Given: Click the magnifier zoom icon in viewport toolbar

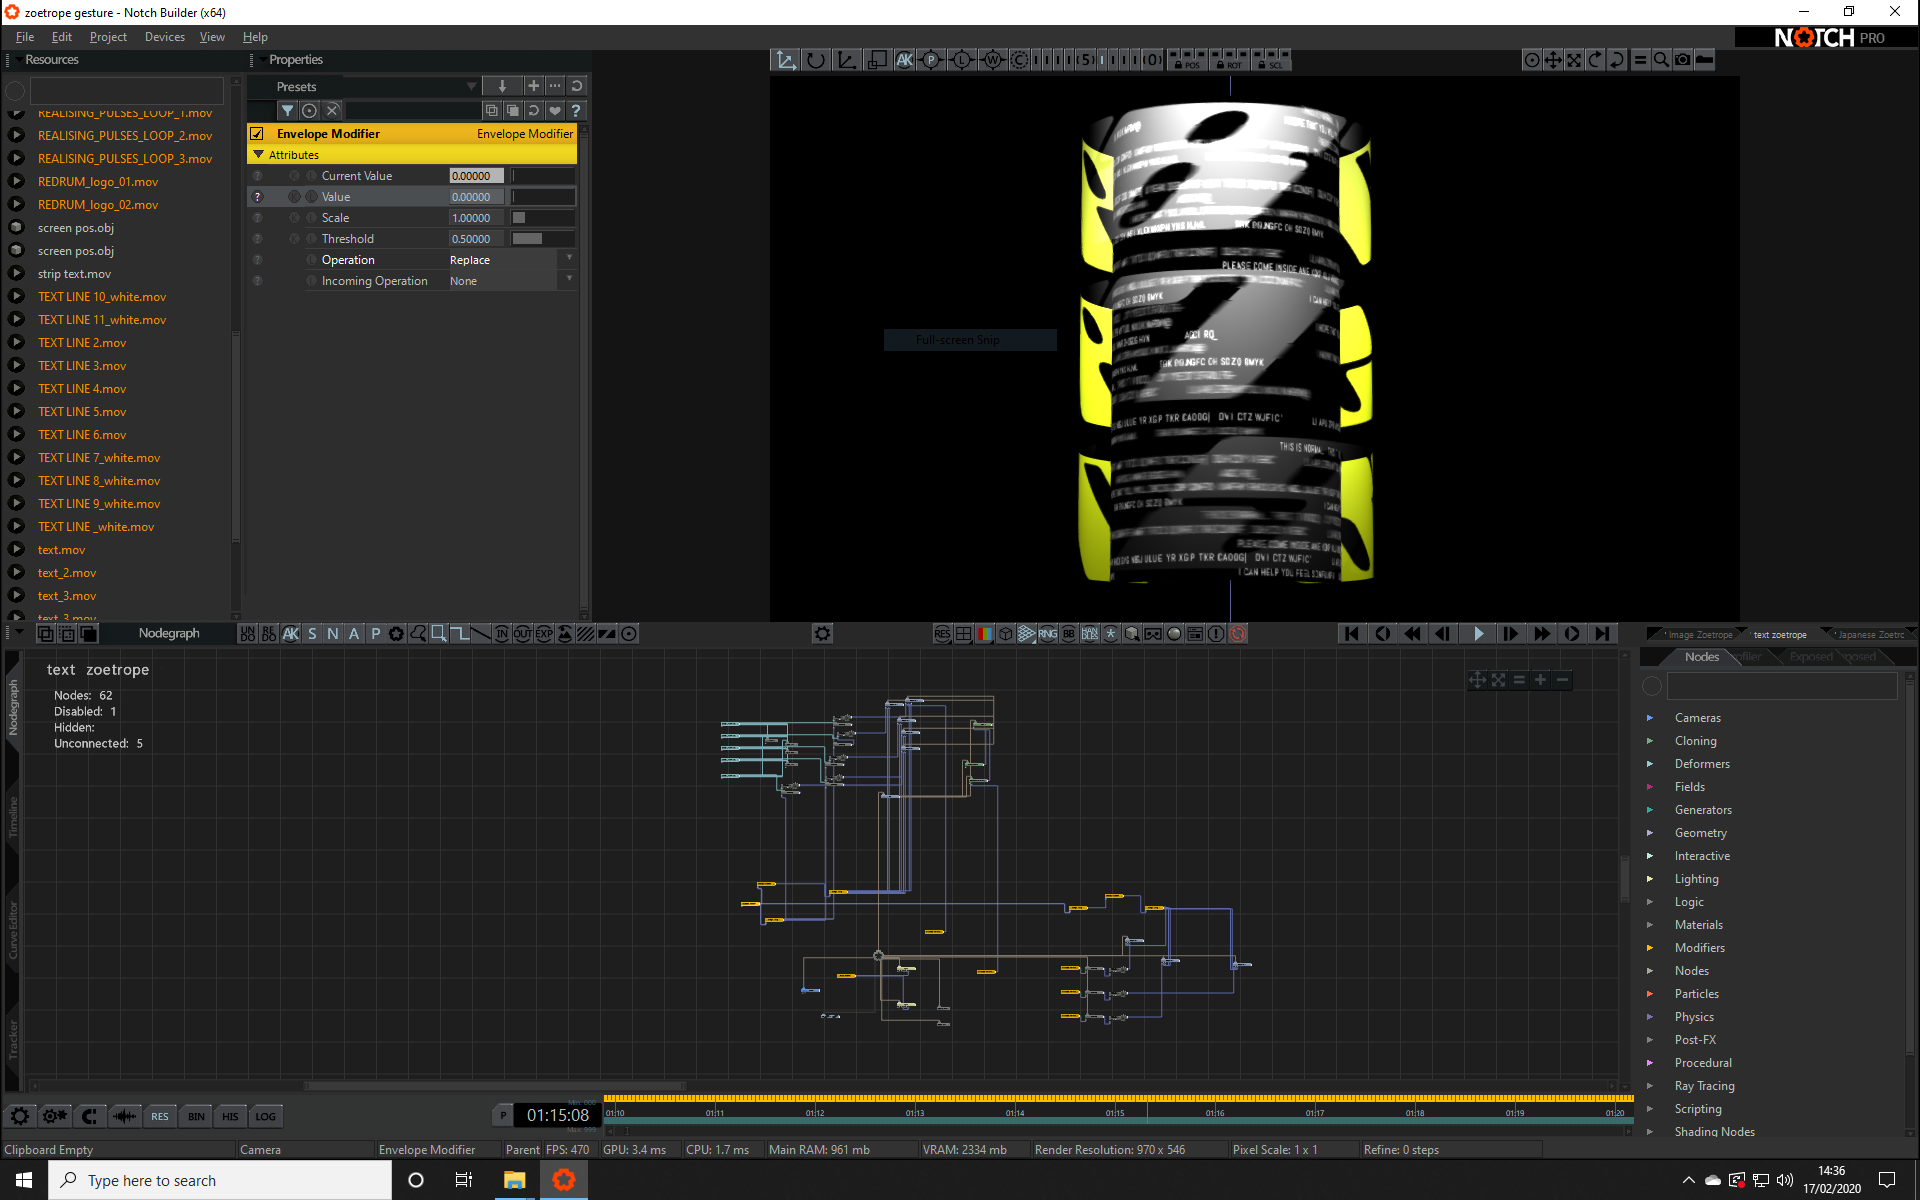Looking at the screenshot, I should coord(1661,61).
